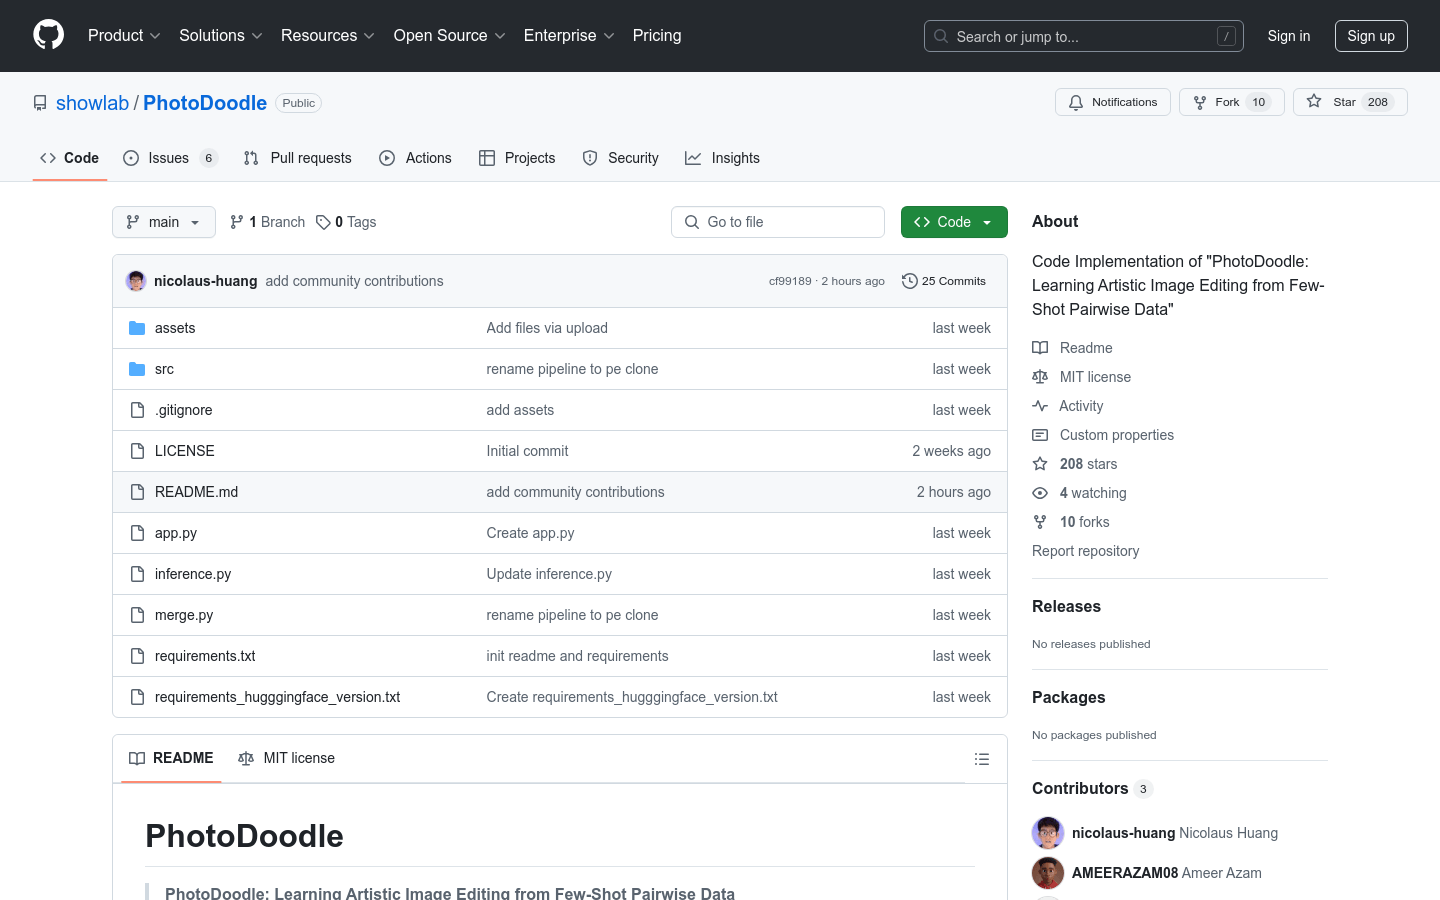1440x900 pixels.
Task: Click the tag icon beside 0 Tags
Action: point(323,222)
